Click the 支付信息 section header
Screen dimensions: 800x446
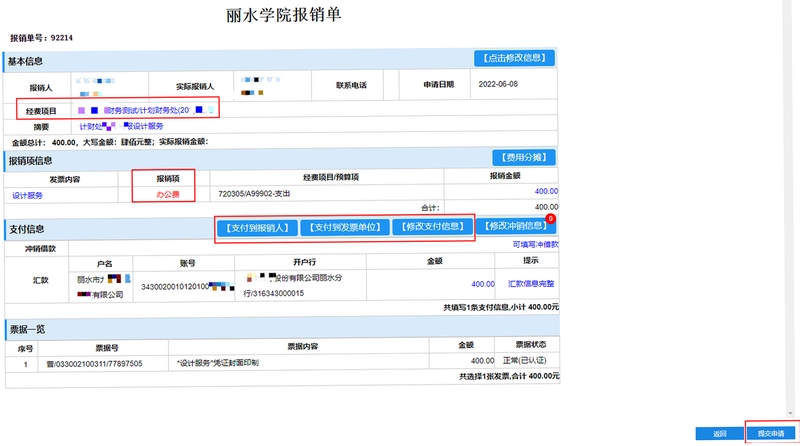(x=27, y=230)
